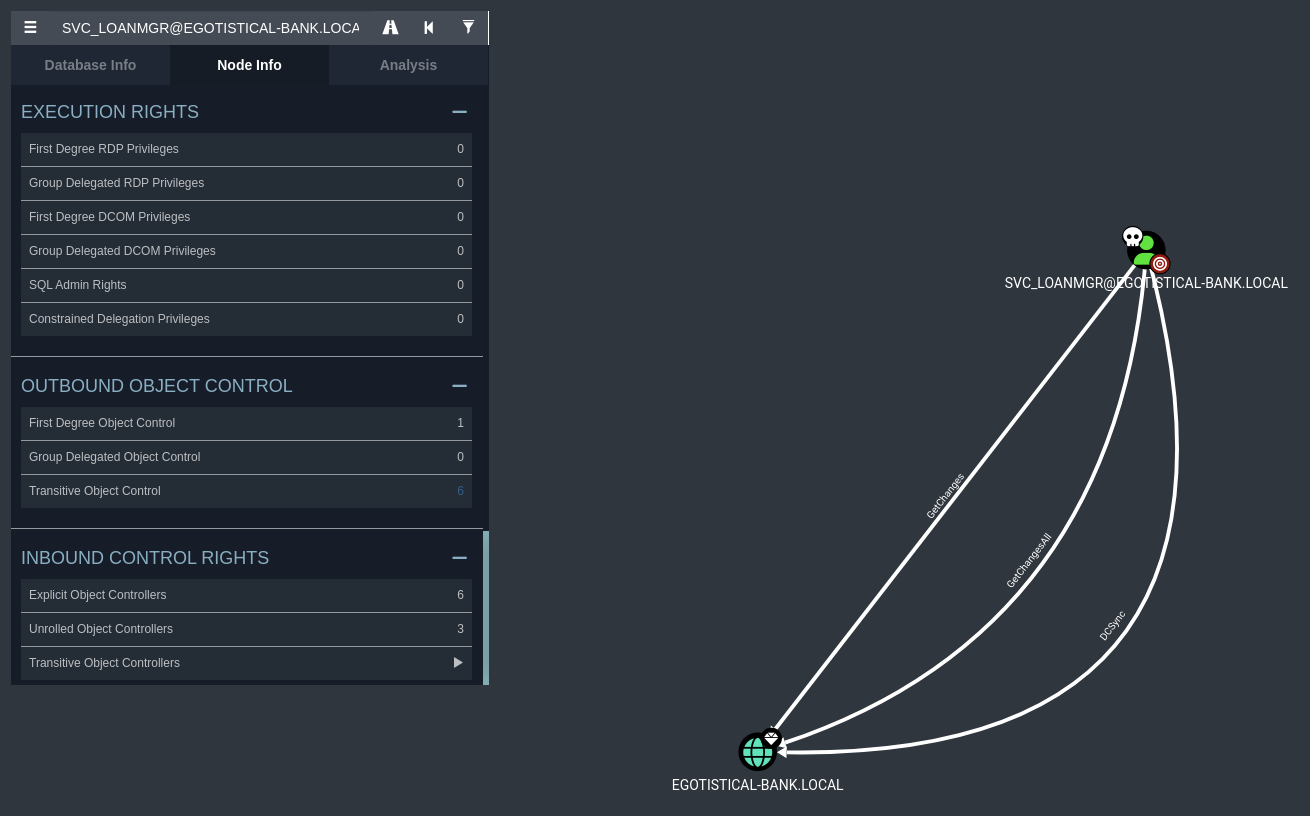Open the filter funnel icon
Screen dimensions: 1310x816
(x=468, y=28)
